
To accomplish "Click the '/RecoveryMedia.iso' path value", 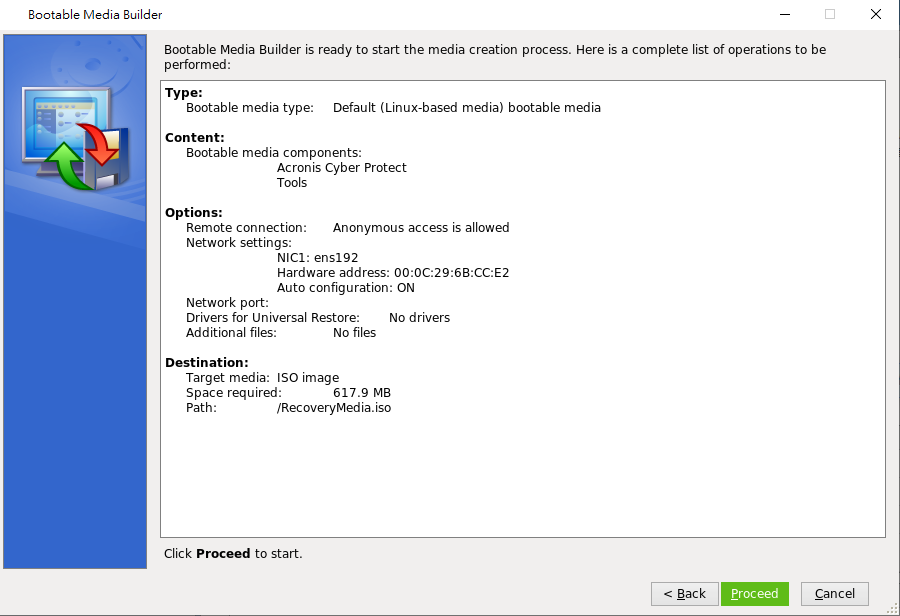I will click(333, 408).
